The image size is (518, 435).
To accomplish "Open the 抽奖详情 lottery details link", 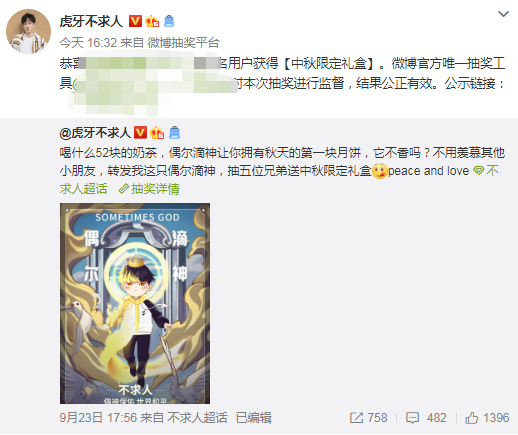I will tap(149, 189).
